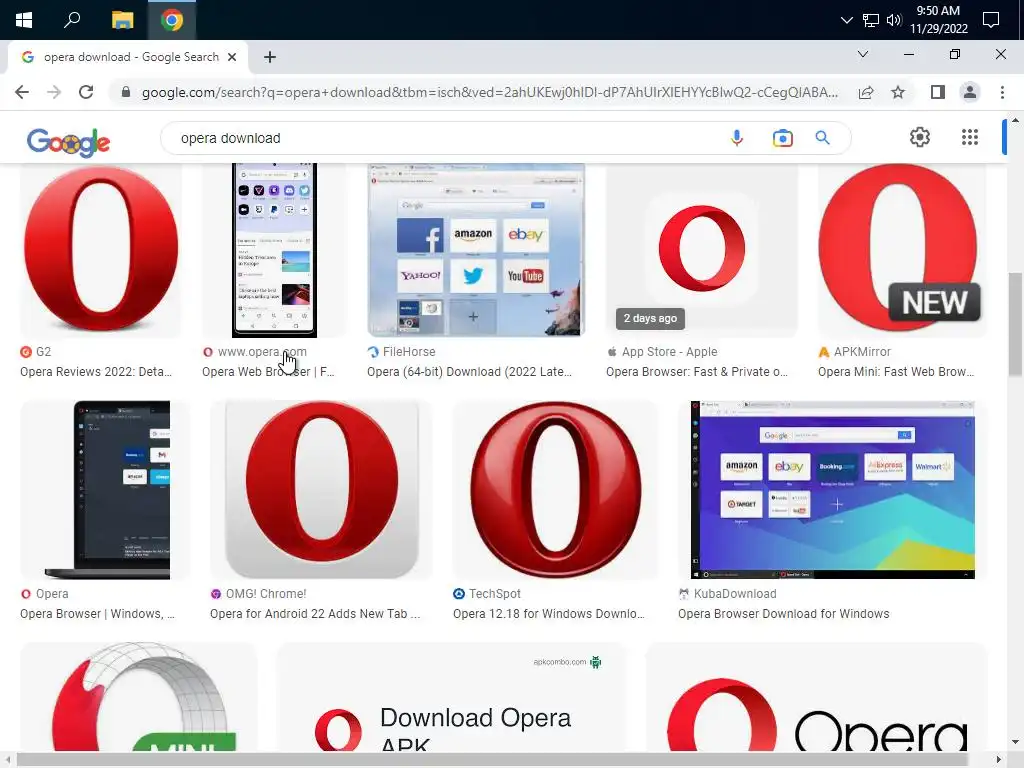Viewport: 1024px width, 768px height.
Task: Open the Opera wordmark logo image
Action: click(x=816, y=696)
